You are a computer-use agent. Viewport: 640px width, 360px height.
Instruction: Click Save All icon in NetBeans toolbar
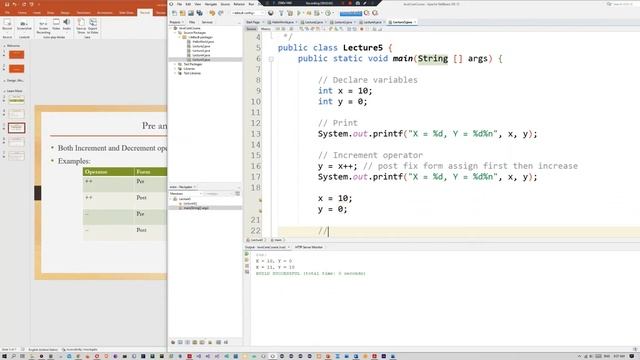pyautogui.click(x=199, y=13)
